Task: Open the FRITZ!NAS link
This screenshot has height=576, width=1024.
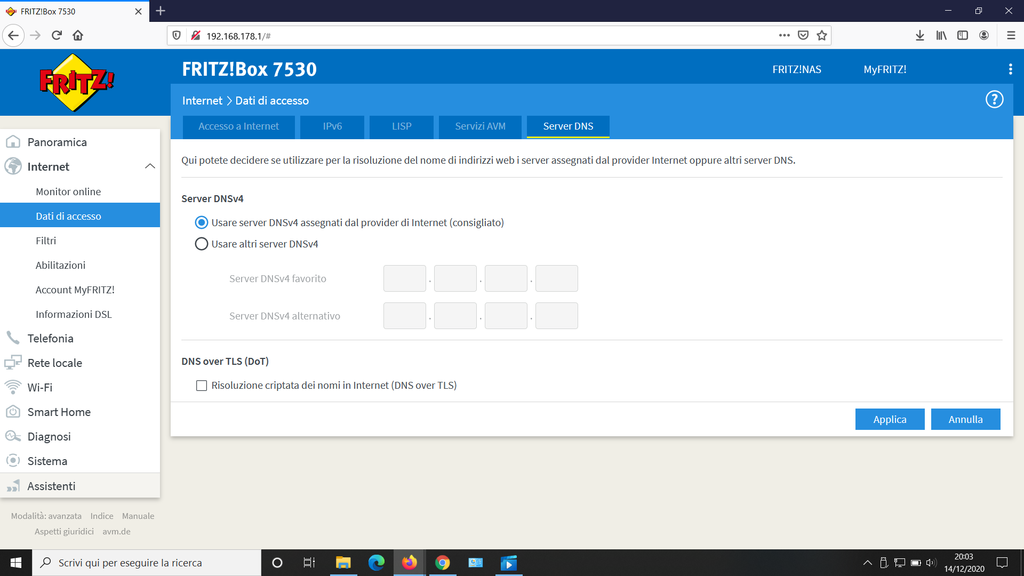Action: coord(797,69)
